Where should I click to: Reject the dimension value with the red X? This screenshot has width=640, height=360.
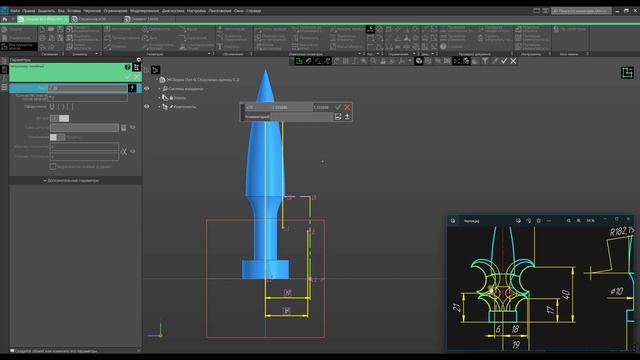(x=347, y=107)
